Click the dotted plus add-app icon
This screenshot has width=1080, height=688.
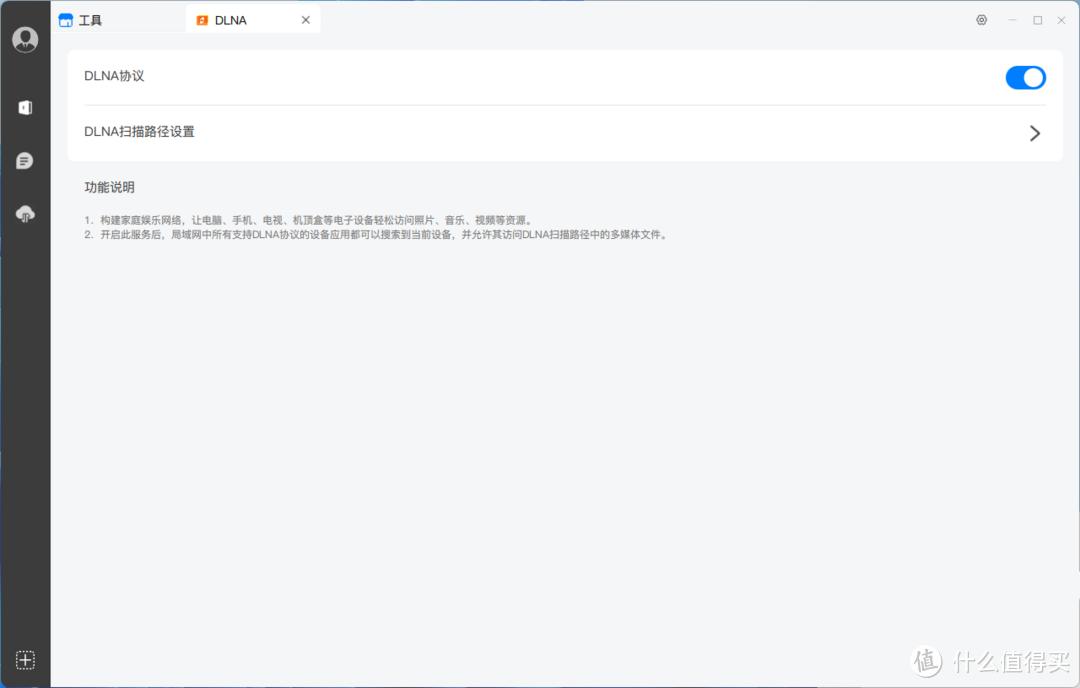[x=25, y=660]
